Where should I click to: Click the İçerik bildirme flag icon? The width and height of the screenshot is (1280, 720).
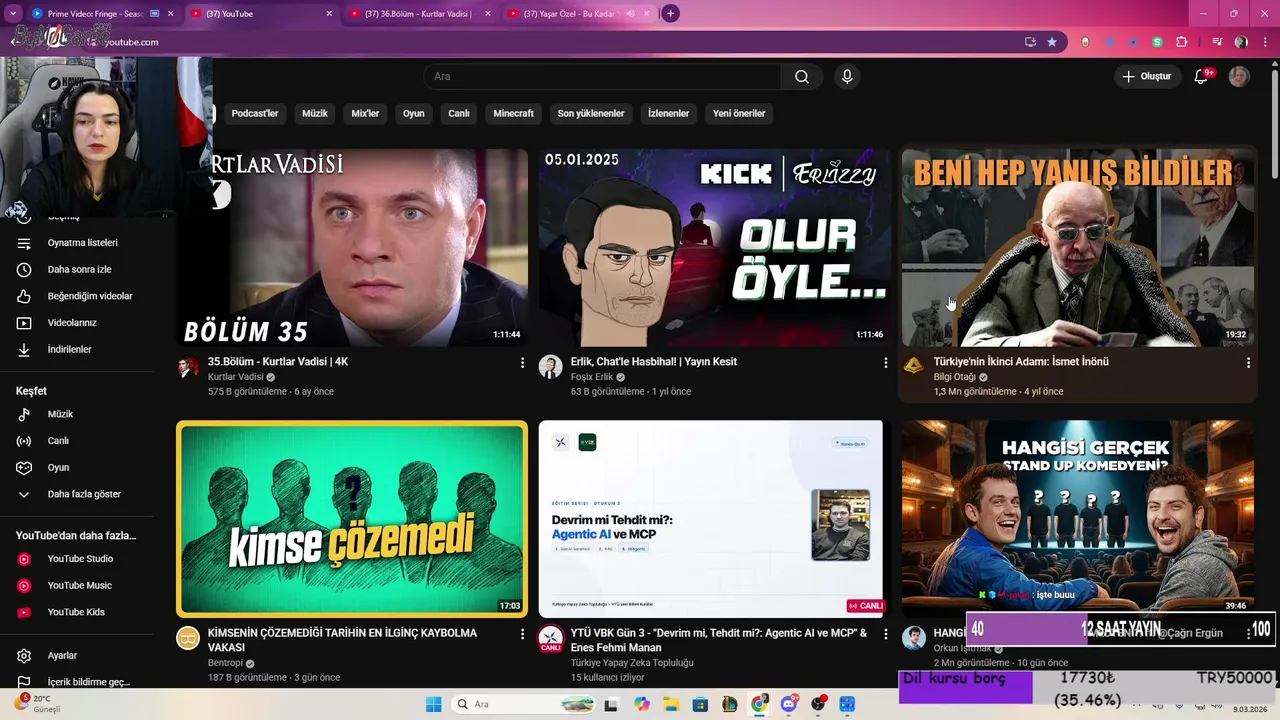pos(24,682)
